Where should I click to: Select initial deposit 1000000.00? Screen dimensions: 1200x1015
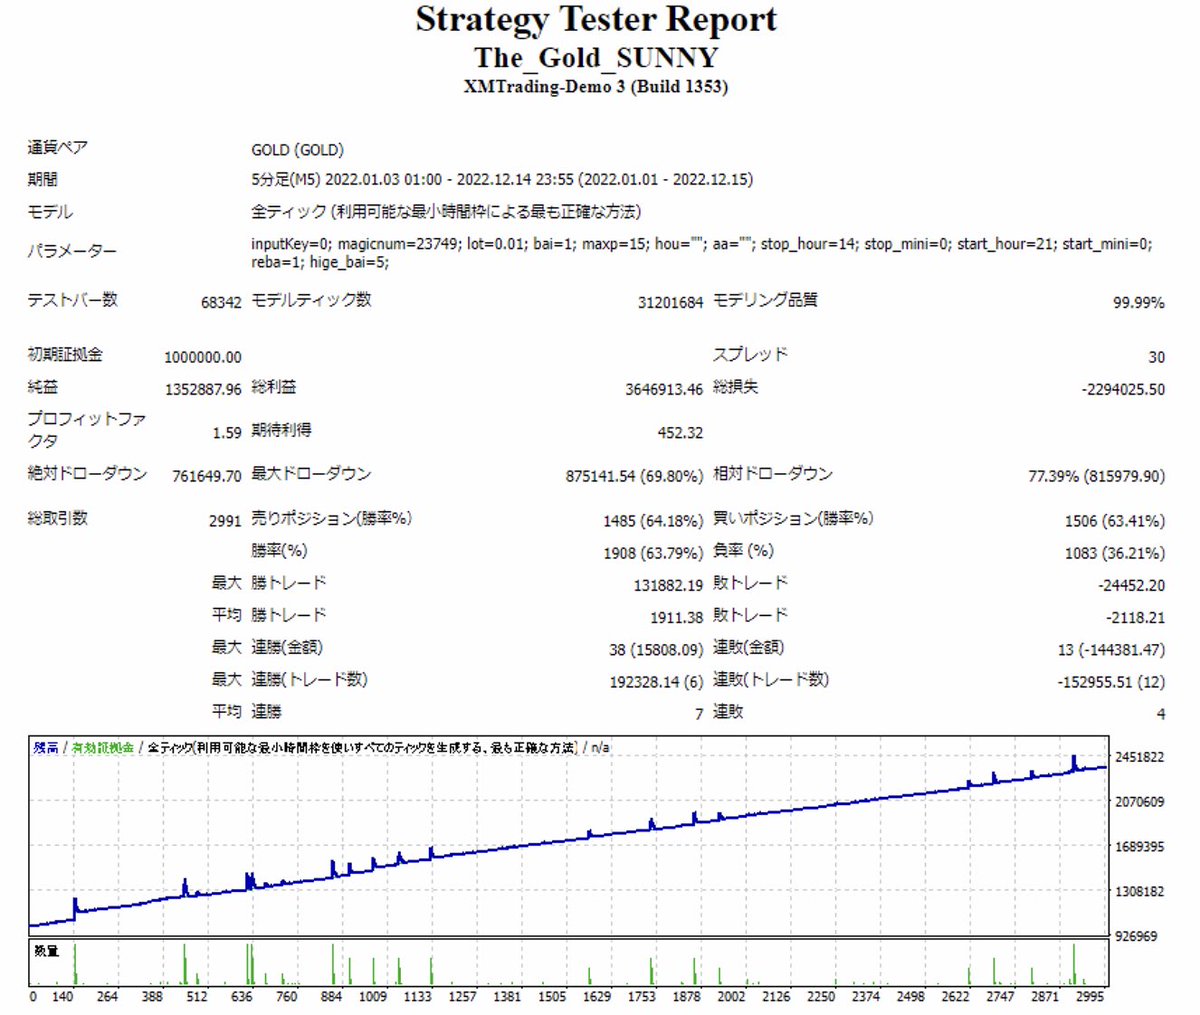[x=203, y=357]
